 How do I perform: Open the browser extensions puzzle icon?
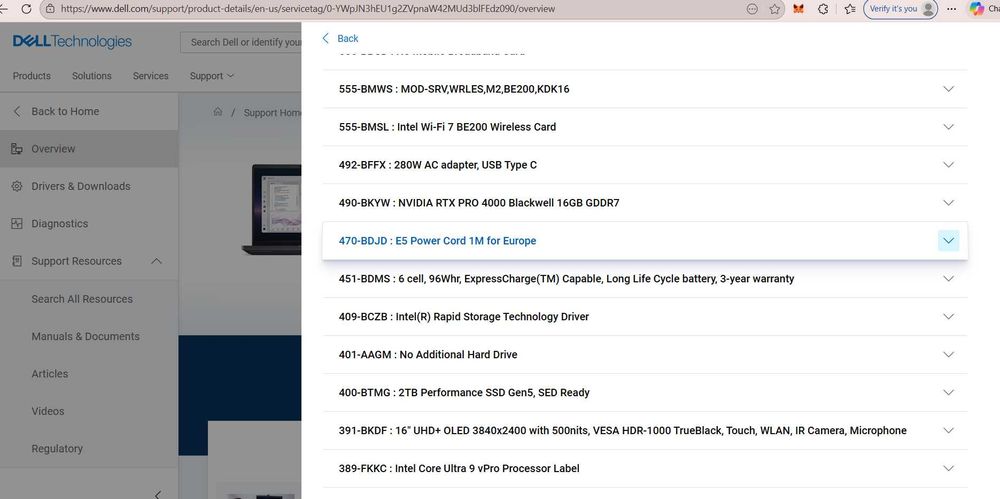823,9
